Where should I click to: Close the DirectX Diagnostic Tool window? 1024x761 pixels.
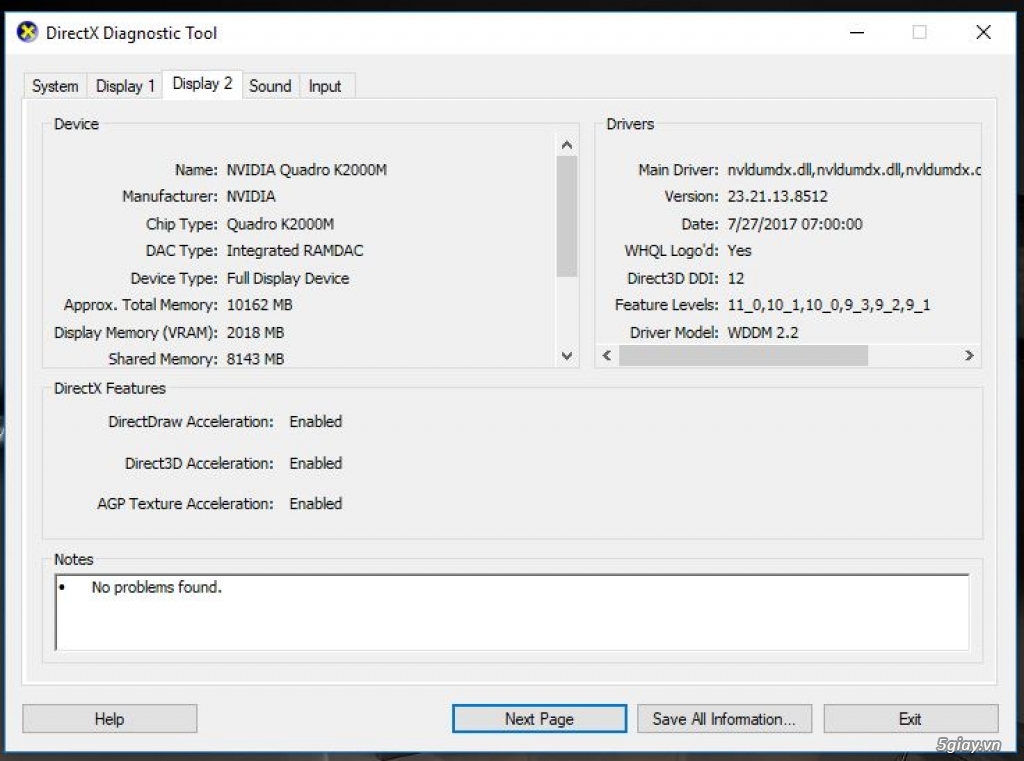pos(984,32)
